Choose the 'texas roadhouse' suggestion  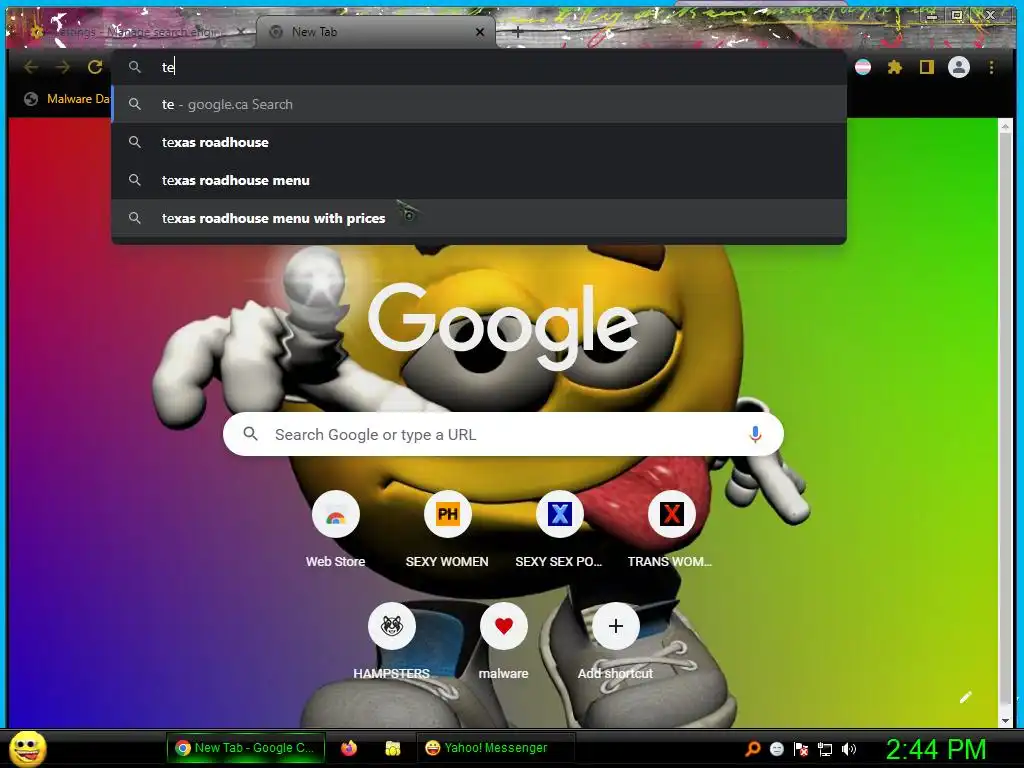479,142
